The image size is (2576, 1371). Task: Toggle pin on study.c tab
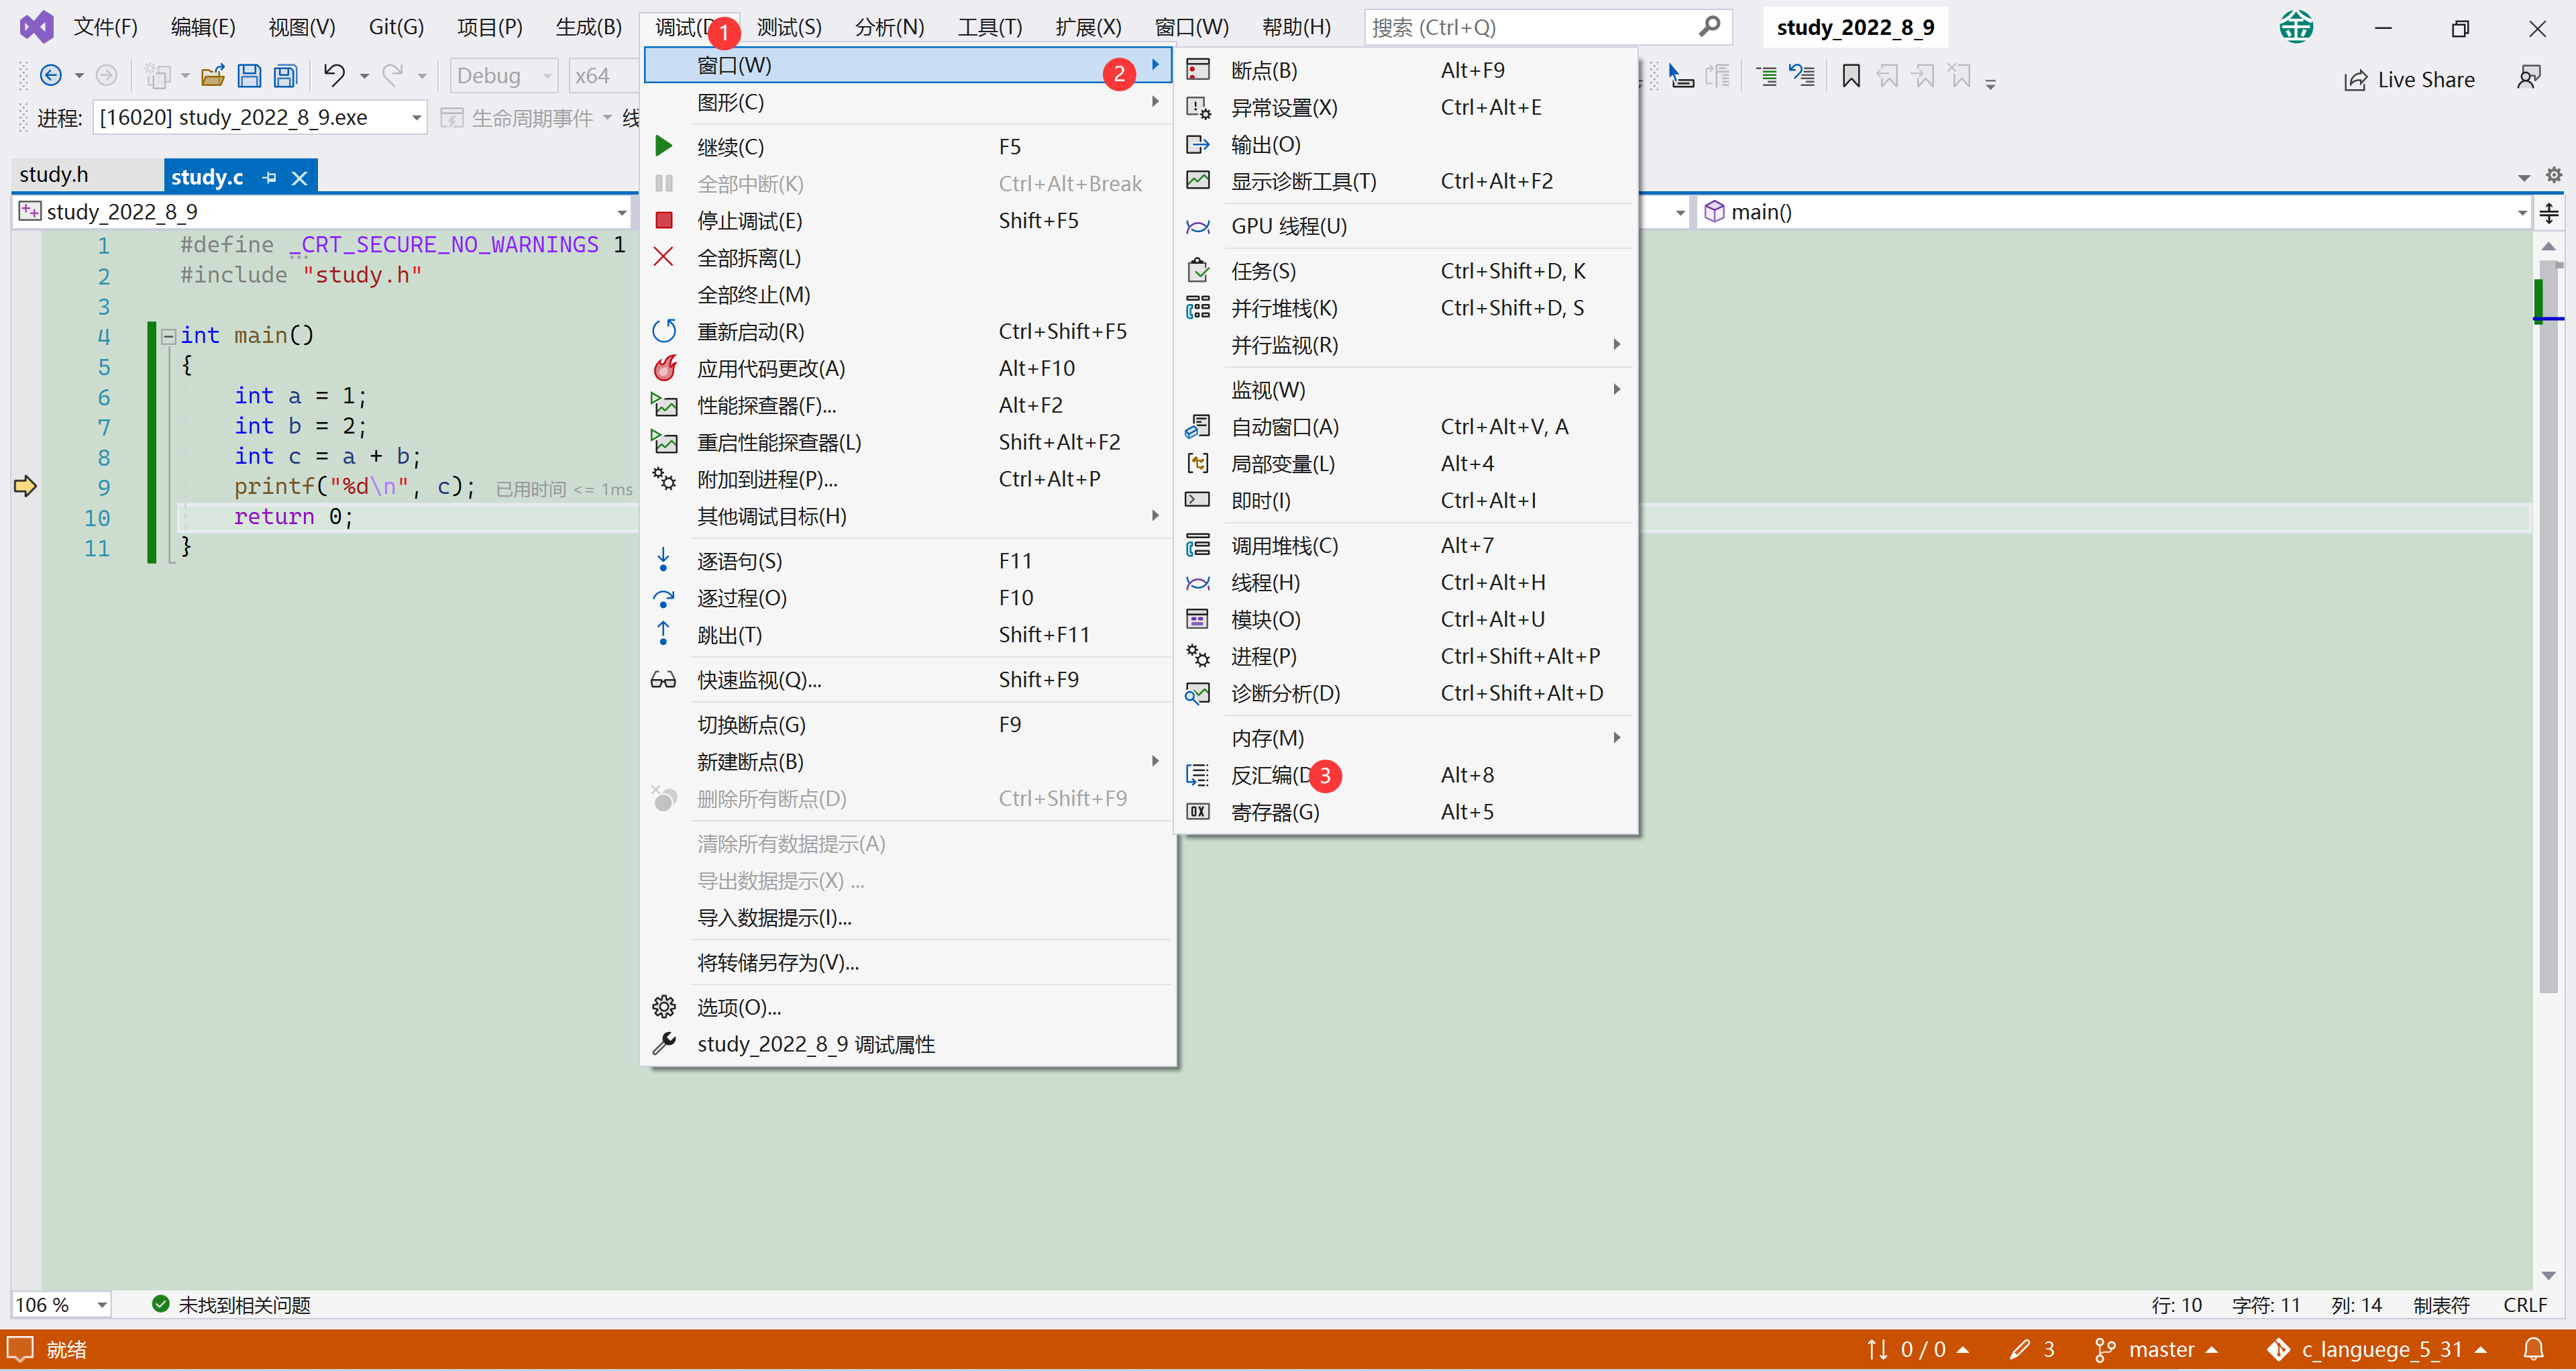click(x=269, y=178)
